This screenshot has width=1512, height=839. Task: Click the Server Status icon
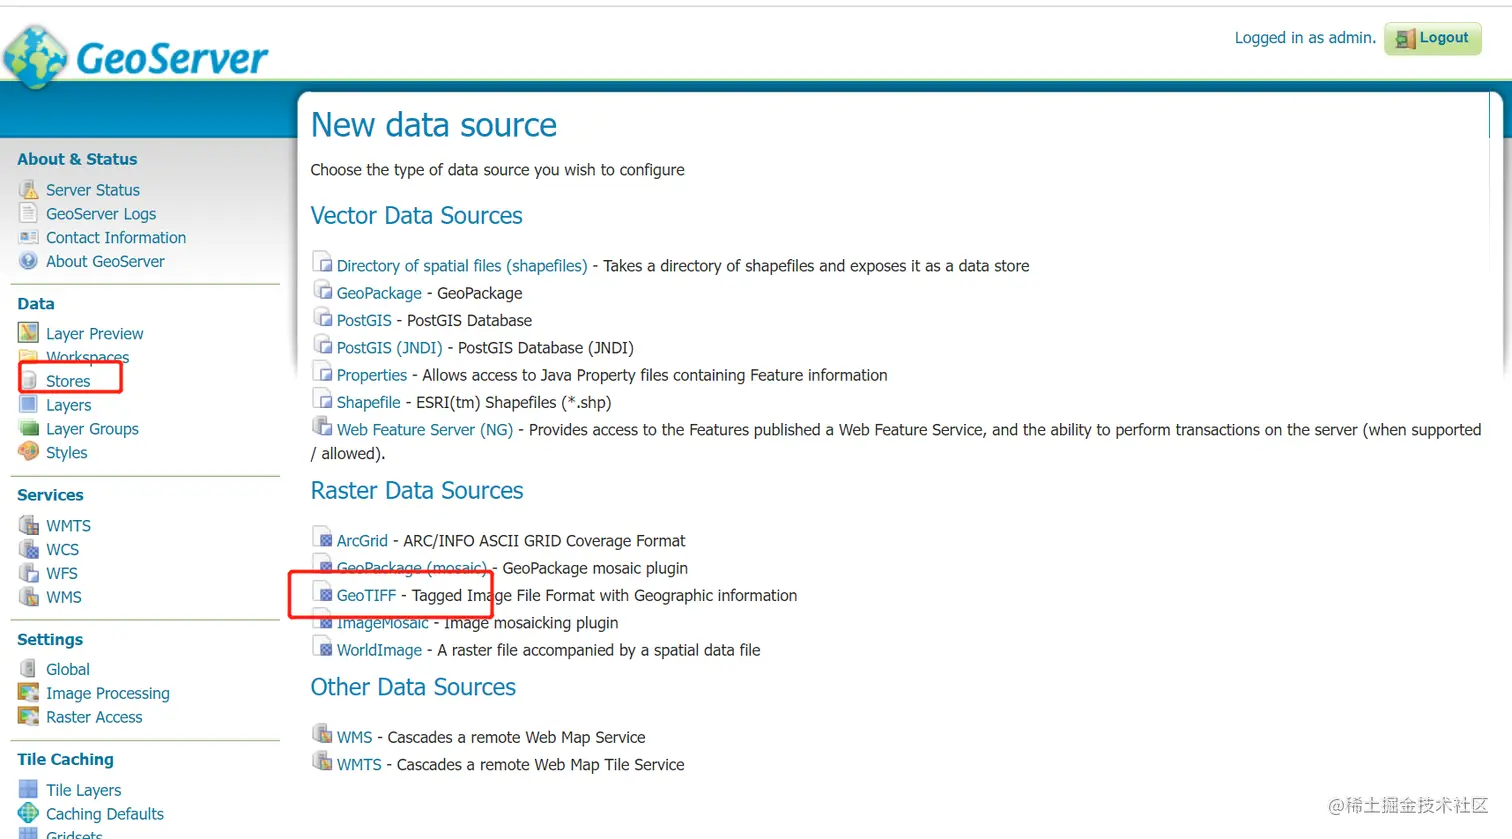pyautogui.click(x=28, y=190)
